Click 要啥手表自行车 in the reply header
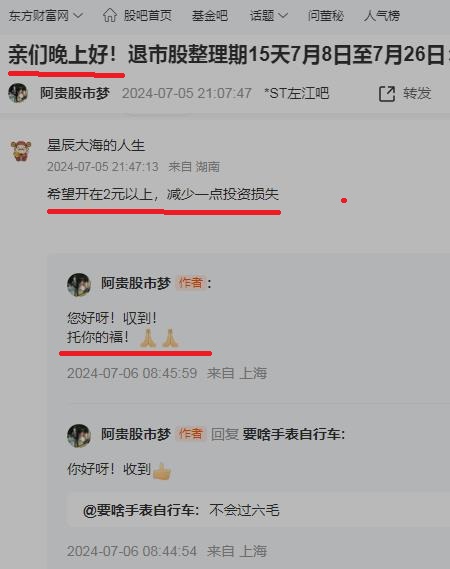The image size is (450, 569). coord(293,434)
